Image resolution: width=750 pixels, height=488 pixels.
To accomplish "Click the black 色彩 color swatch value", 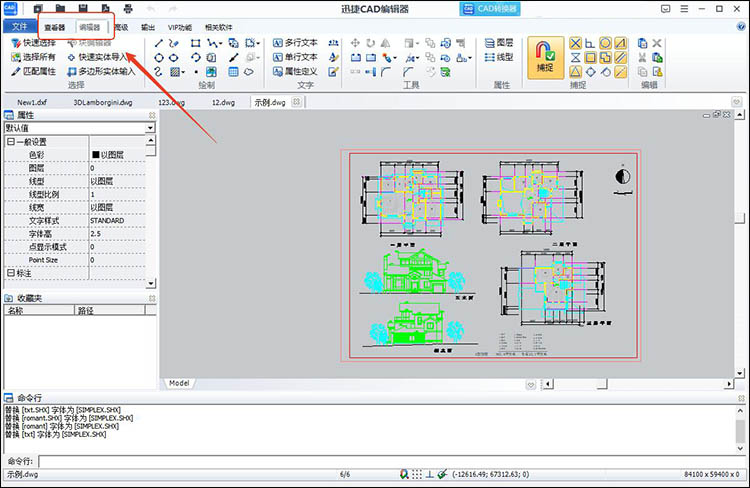I will [x=96, y=155].
